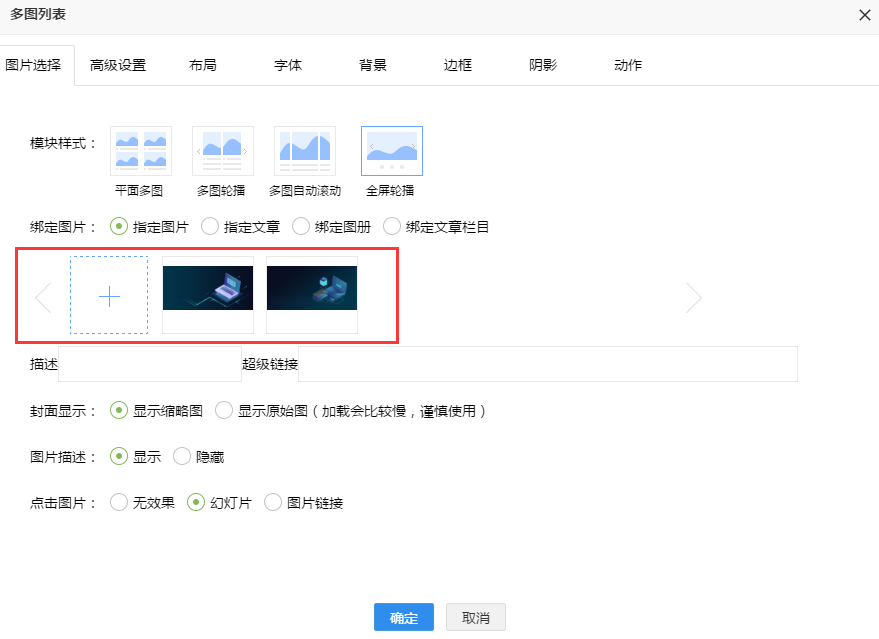Select the 全屏轮播 style icon
Image resolution: width=879 pixels, height=639 pixels.
[x=392, y=151]
